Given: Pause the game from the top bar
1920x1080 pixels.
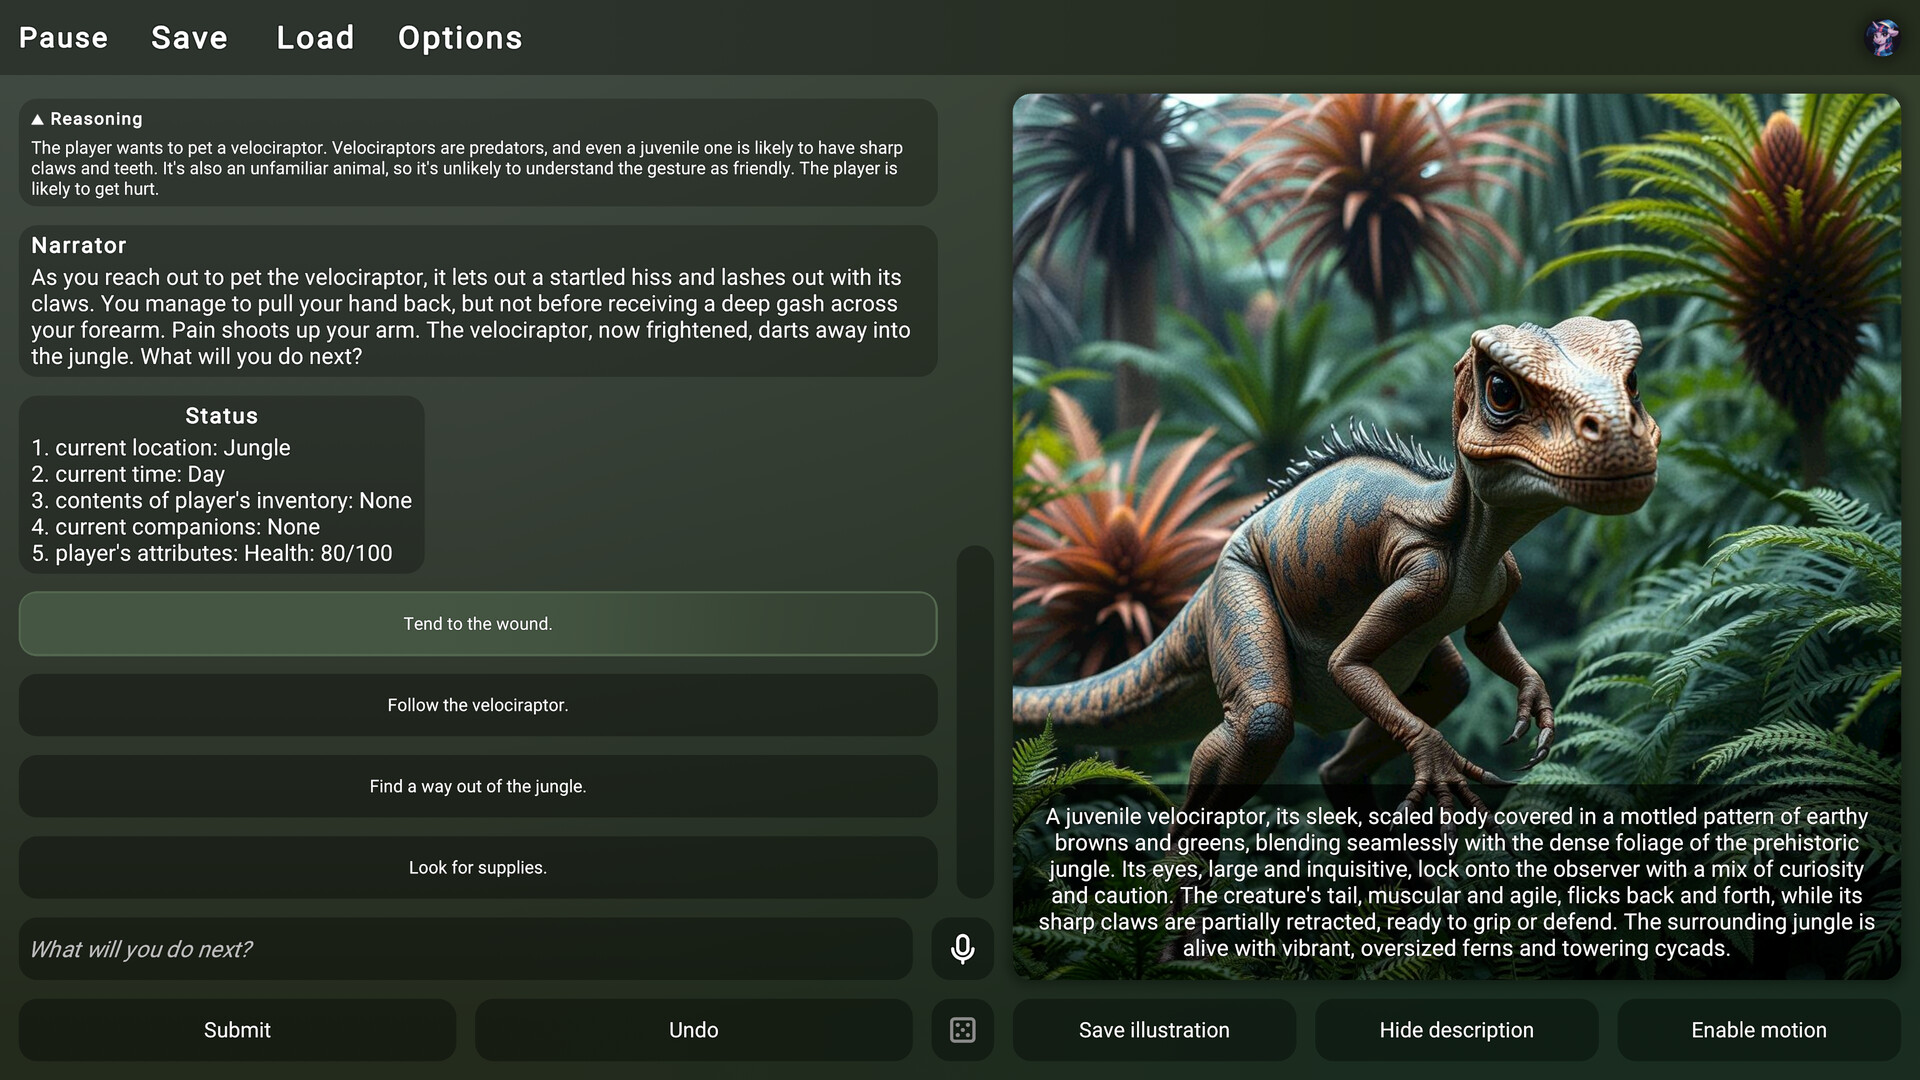Looking at the screenshot, I should coord(63,38).
